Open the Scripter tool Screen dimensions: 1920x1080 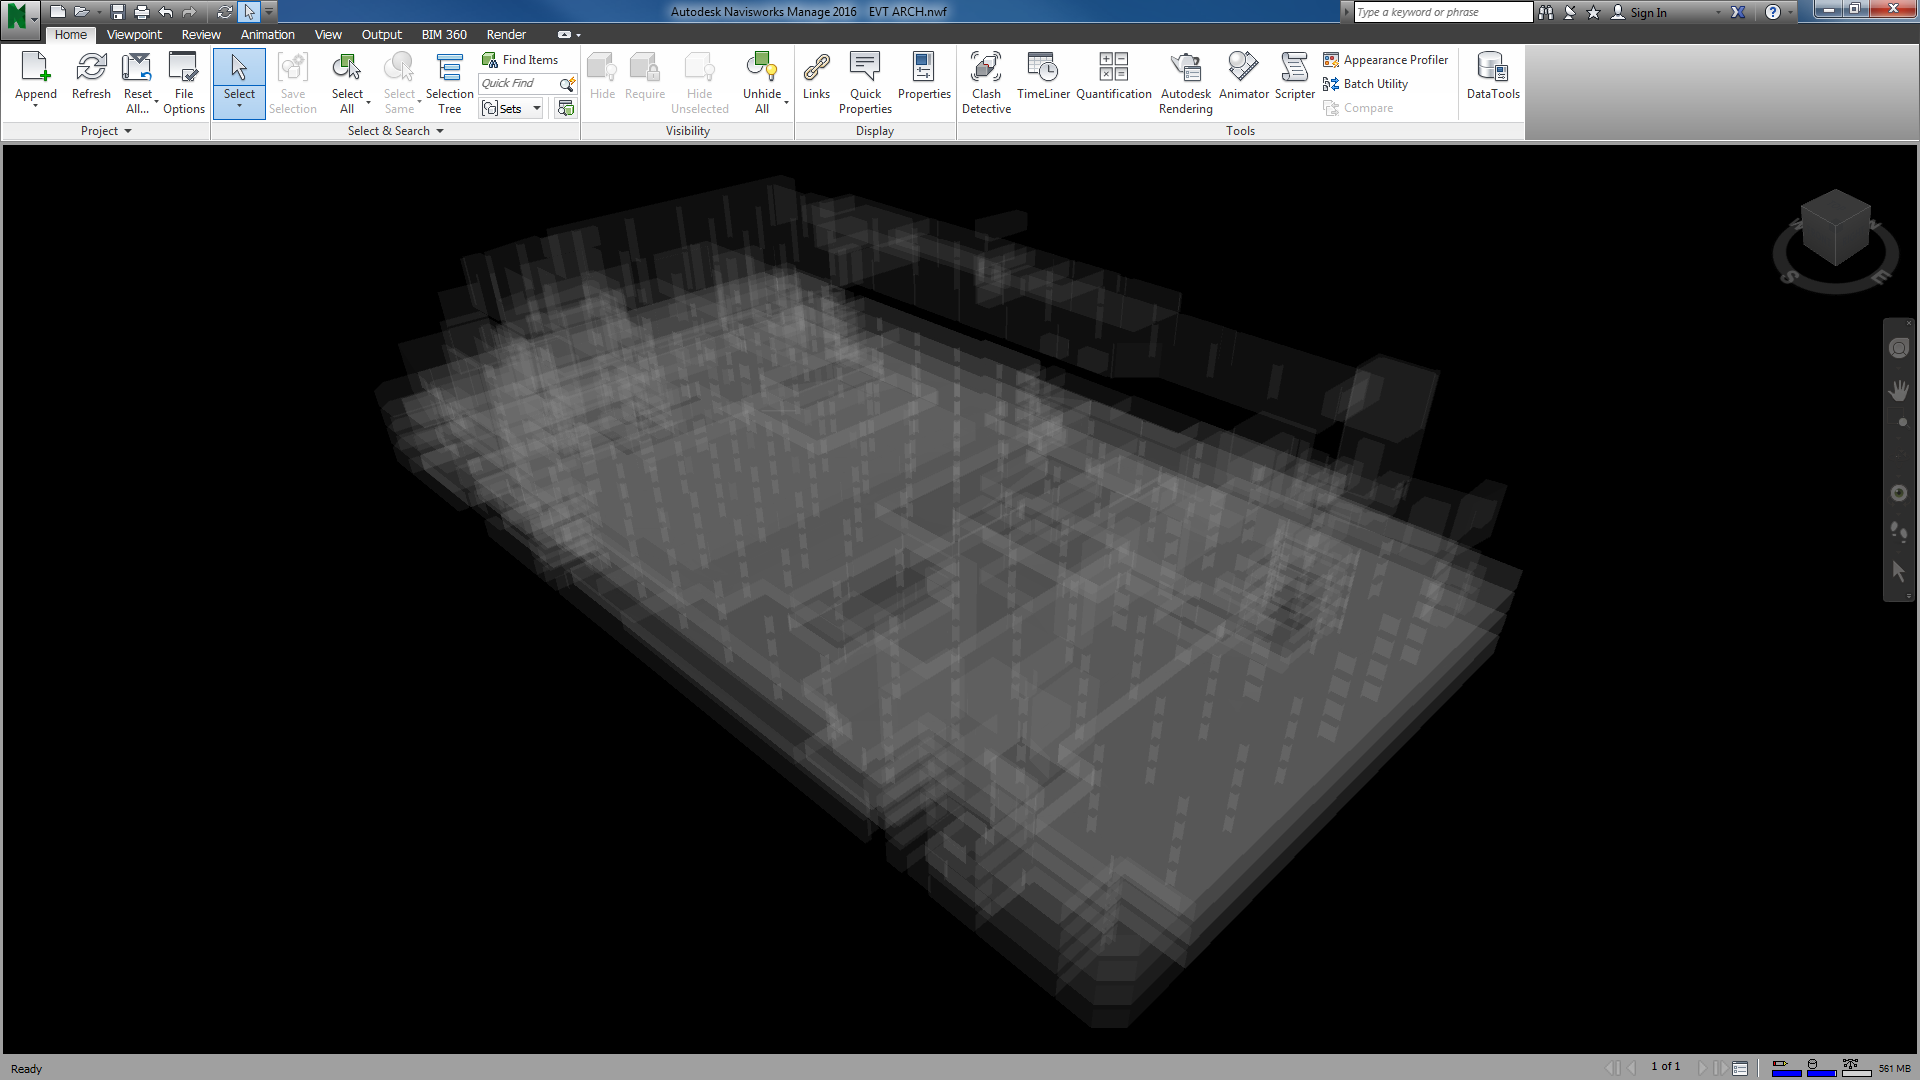(x=1294, y=77)
